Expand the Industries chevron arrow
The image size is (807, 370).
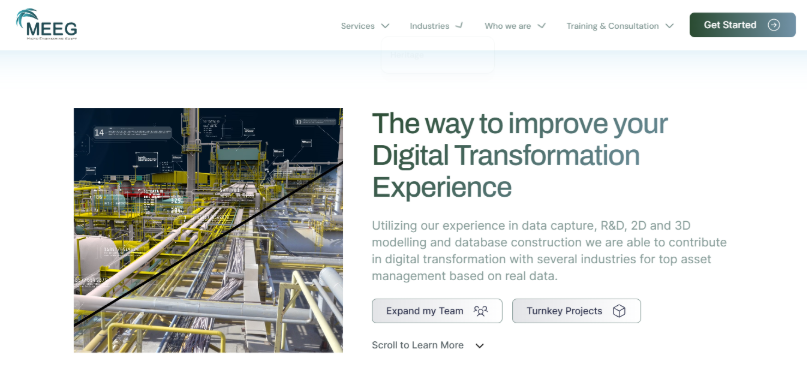coord(460,25)
